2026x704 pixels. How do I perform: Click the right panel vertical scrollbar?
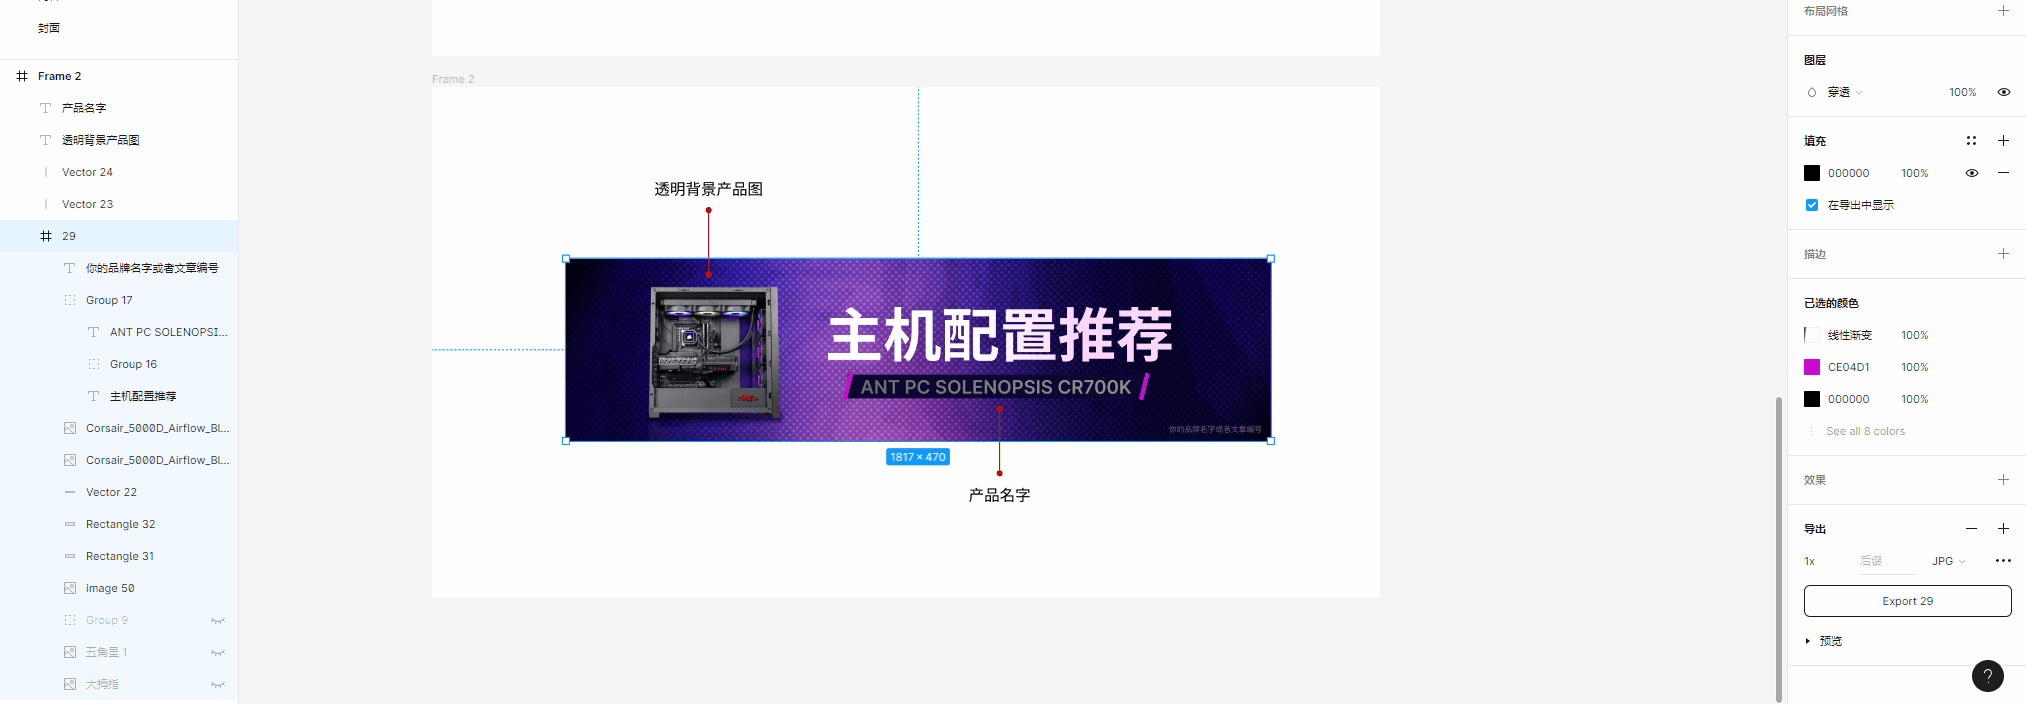tap(1778, 550)
